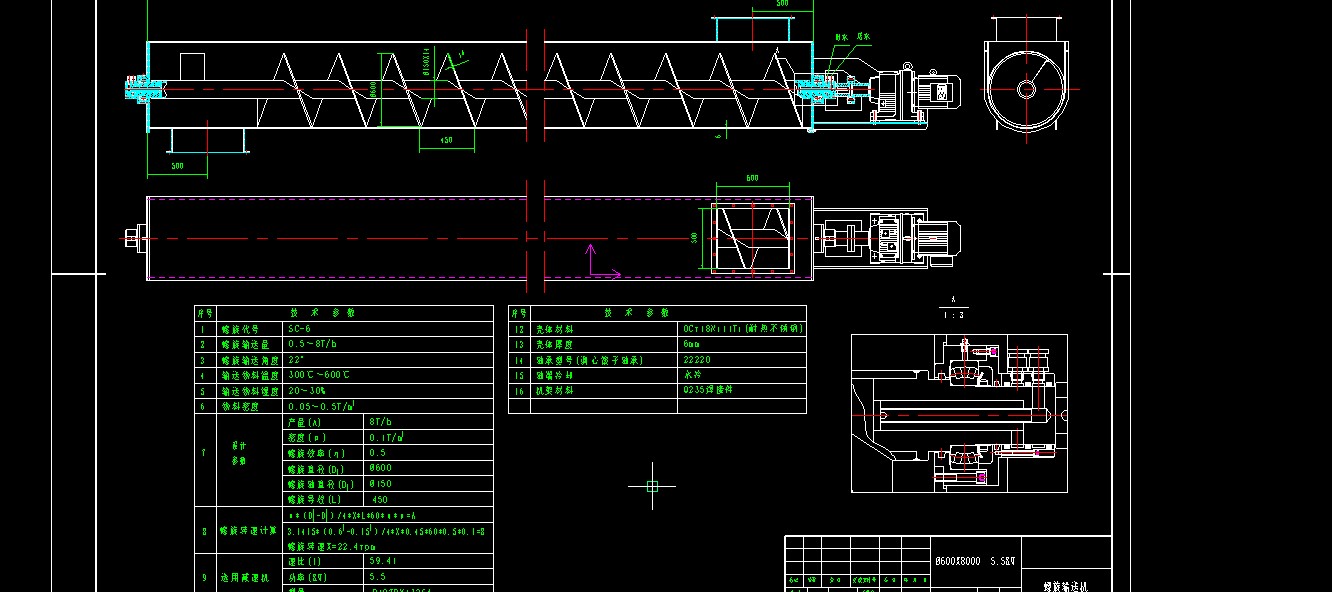Select the Q235 frame material value
The width and height of the screenshot is (1332, 592).
708,390
